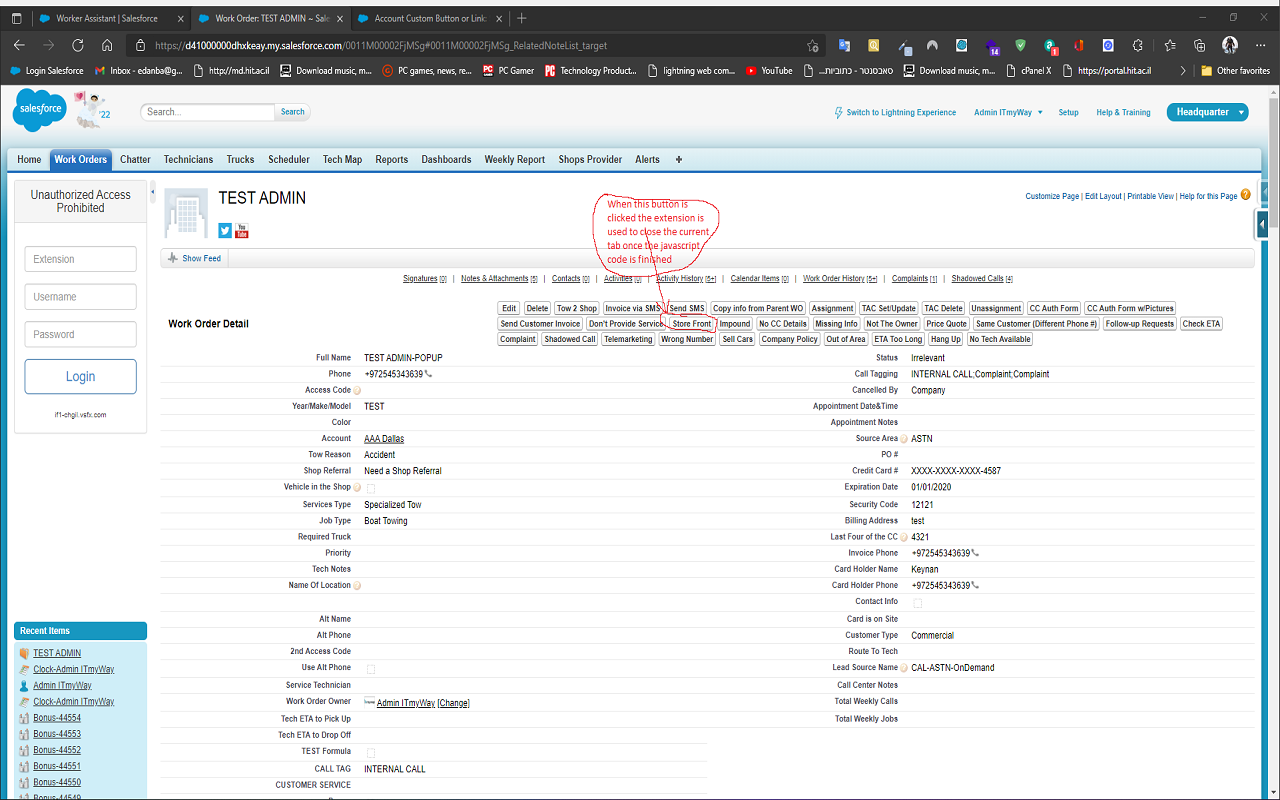Click the Edit button
1280x800 pixels.
509,308
